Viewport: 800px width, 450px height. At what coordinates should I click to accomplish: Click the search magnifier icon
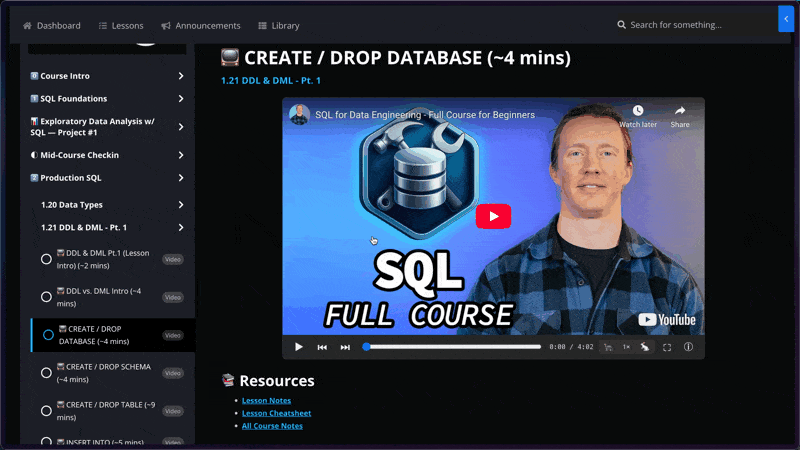click(x=621, y=24)
